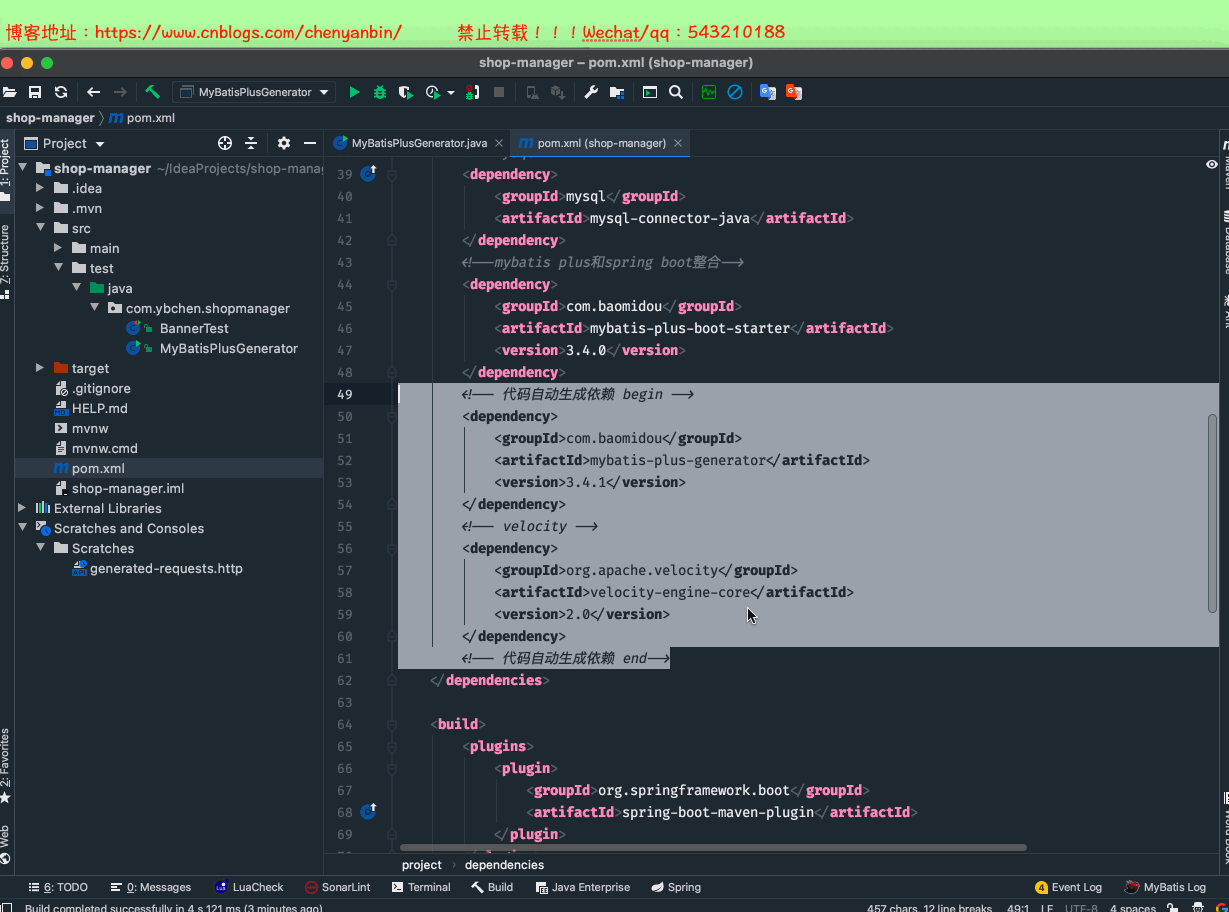Click the blue Google Translate icon
1229x912 pixels.
(768, 92)
